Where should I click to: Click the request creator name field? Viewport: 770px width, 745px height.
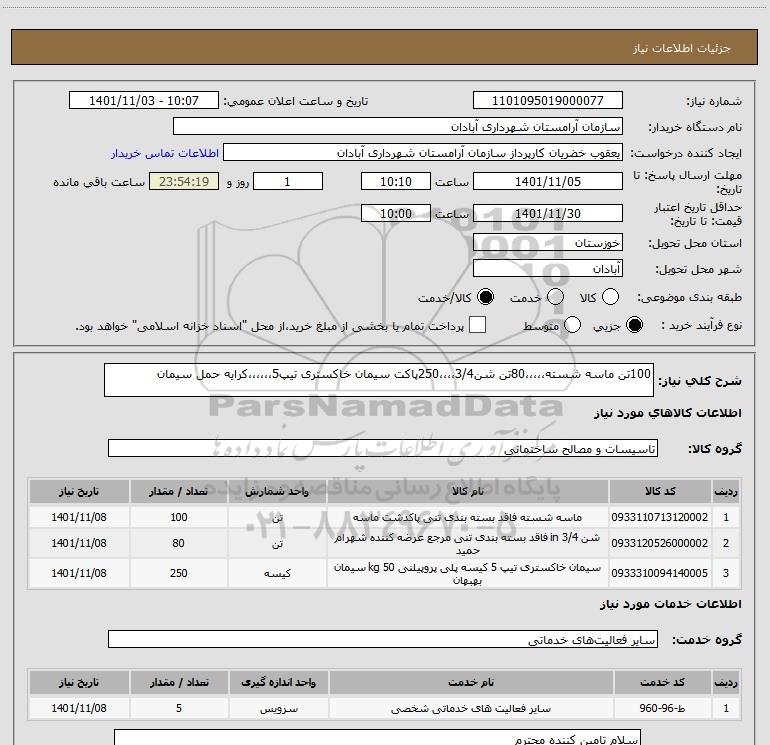(423, 153)
